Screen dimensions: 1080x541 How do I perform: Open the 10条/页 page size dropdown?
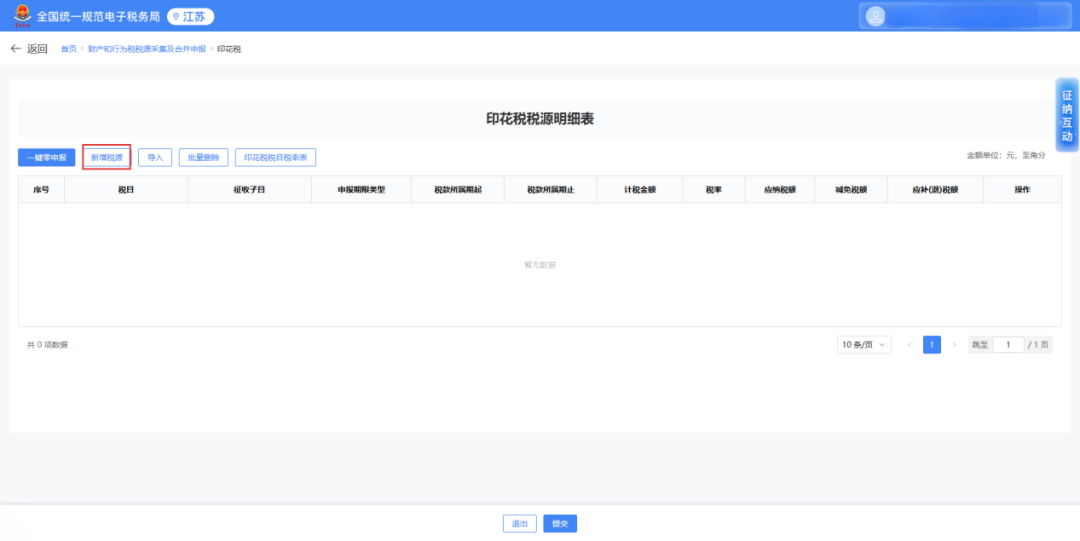[864, 345]
